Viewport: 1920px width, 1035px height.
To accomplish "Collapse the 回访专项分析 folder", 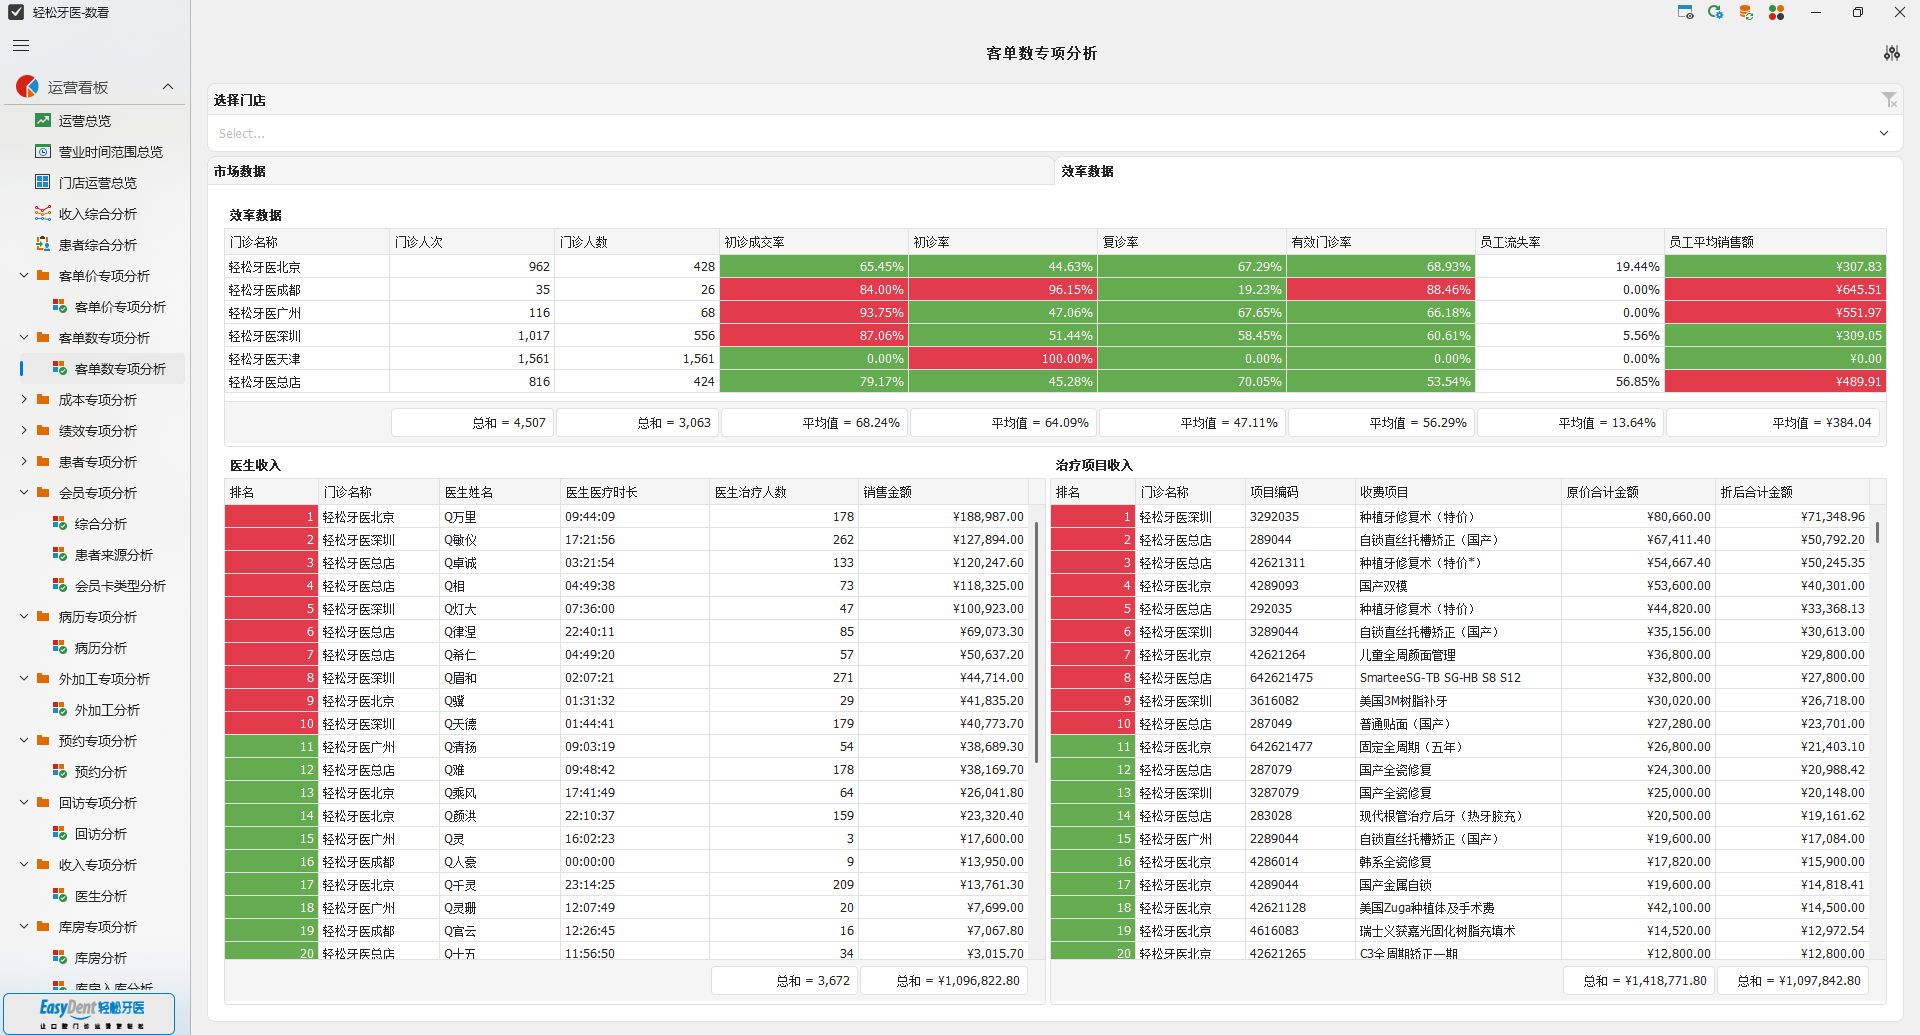I will 24,803.
